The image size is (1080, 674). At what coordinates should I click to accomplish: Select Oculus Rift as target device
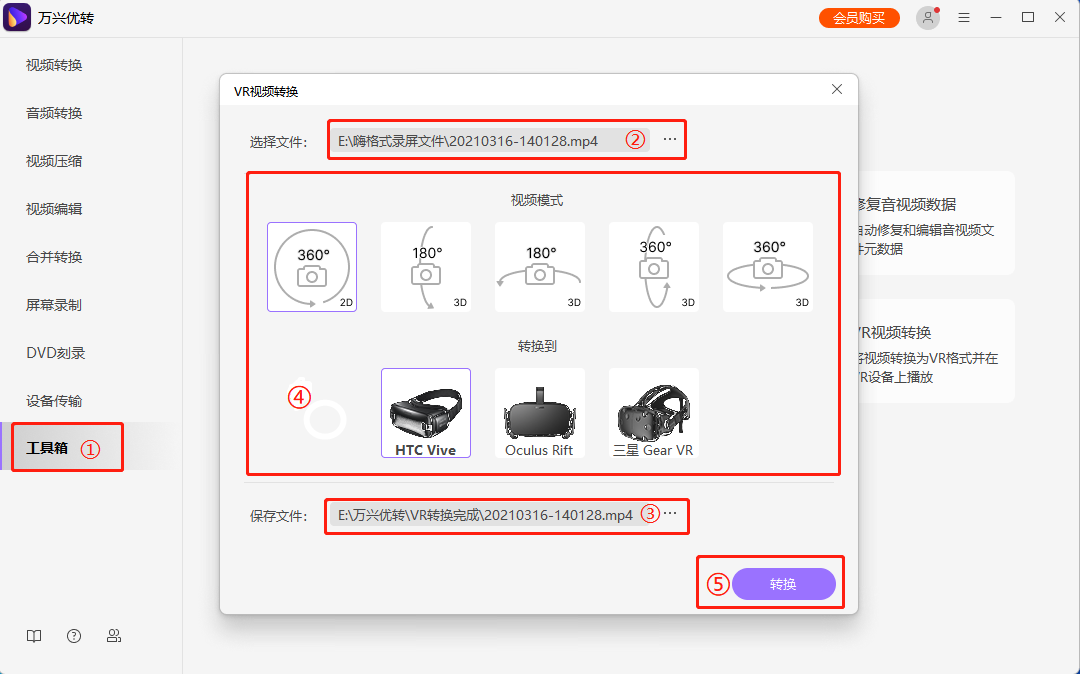539,412
